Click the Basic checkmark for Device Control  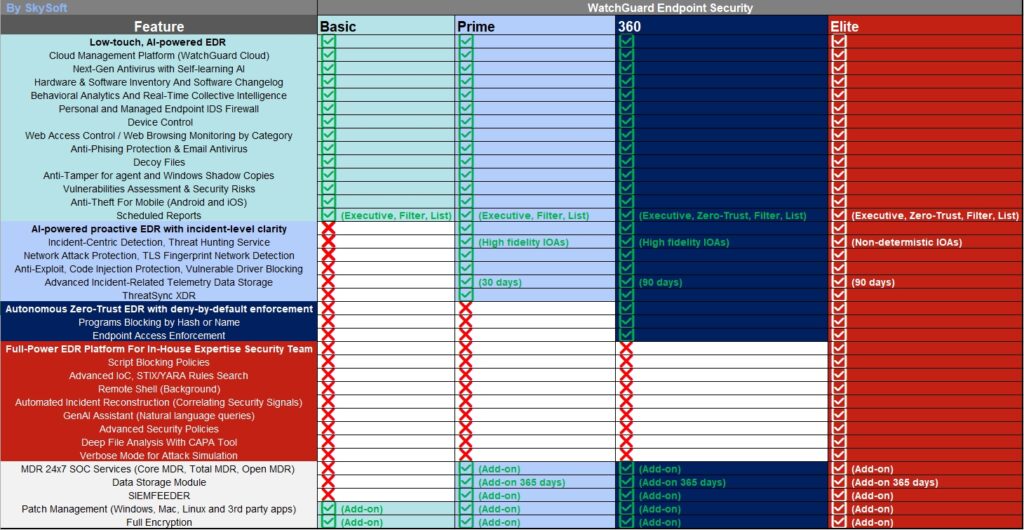328,122
